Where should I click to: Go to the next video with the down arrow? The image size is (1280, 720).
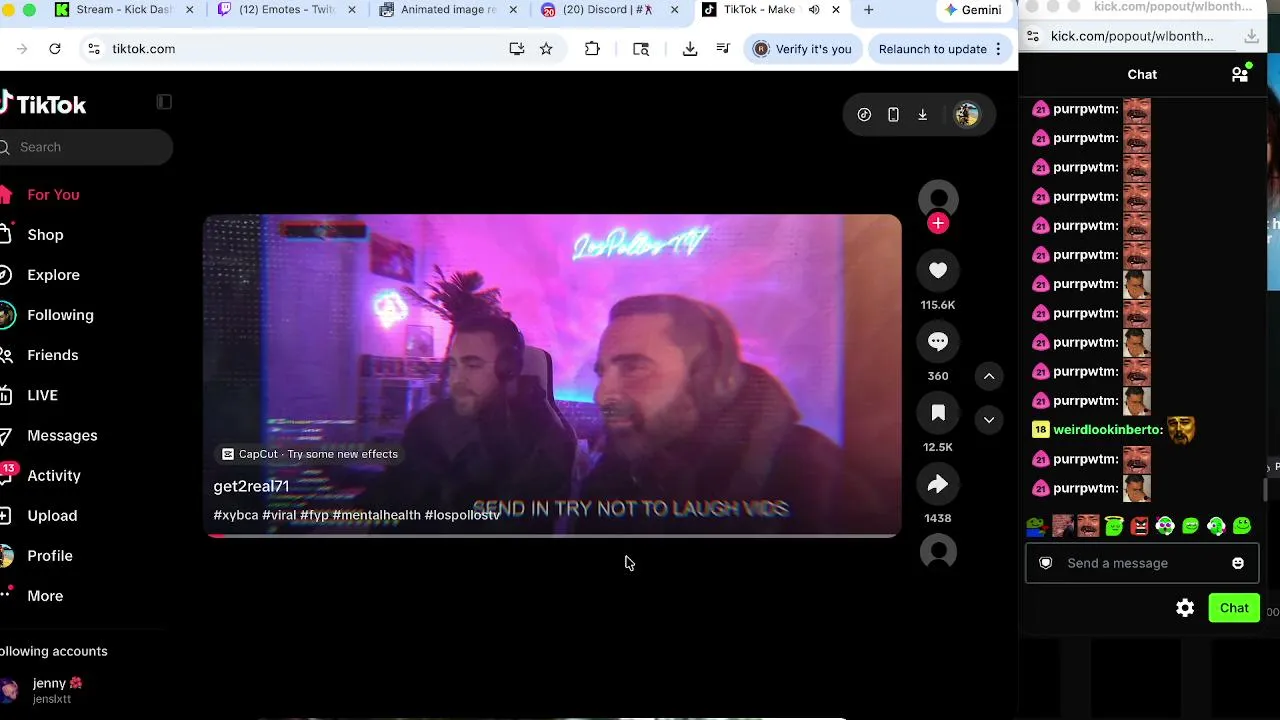(989, 420)
